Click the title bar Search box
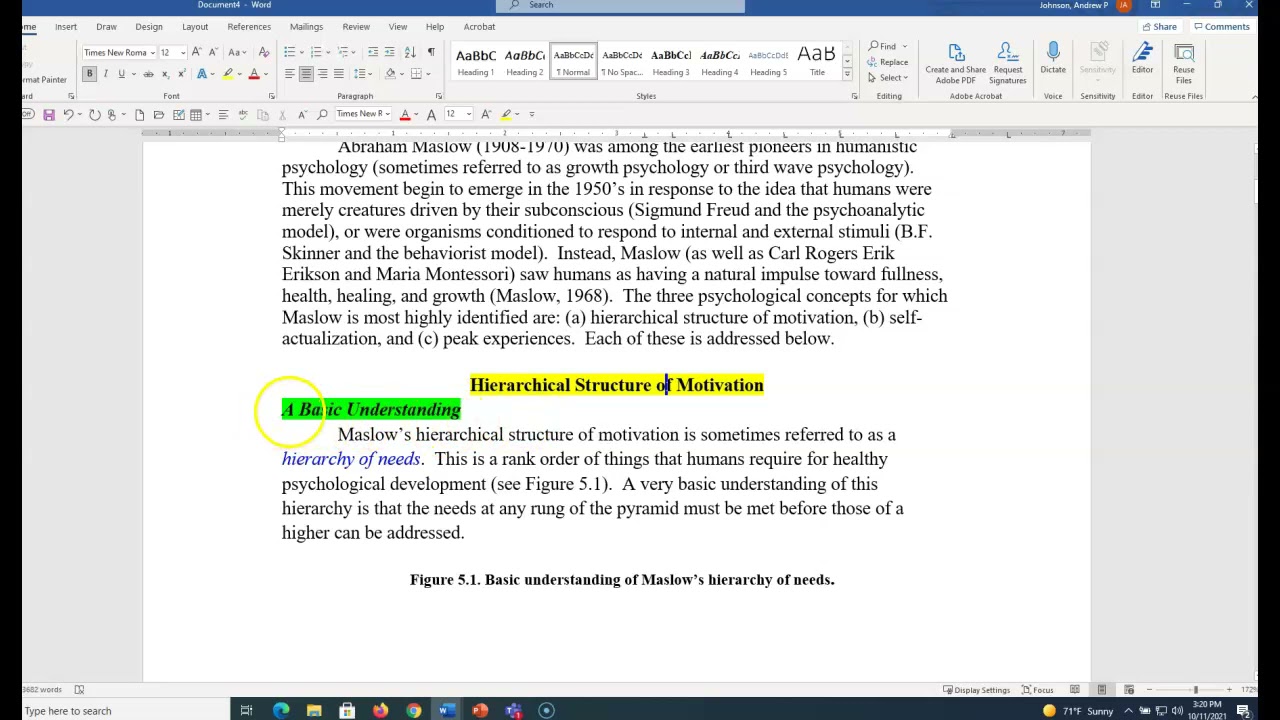The image size is (1280, 720). (x=620, y=6)
